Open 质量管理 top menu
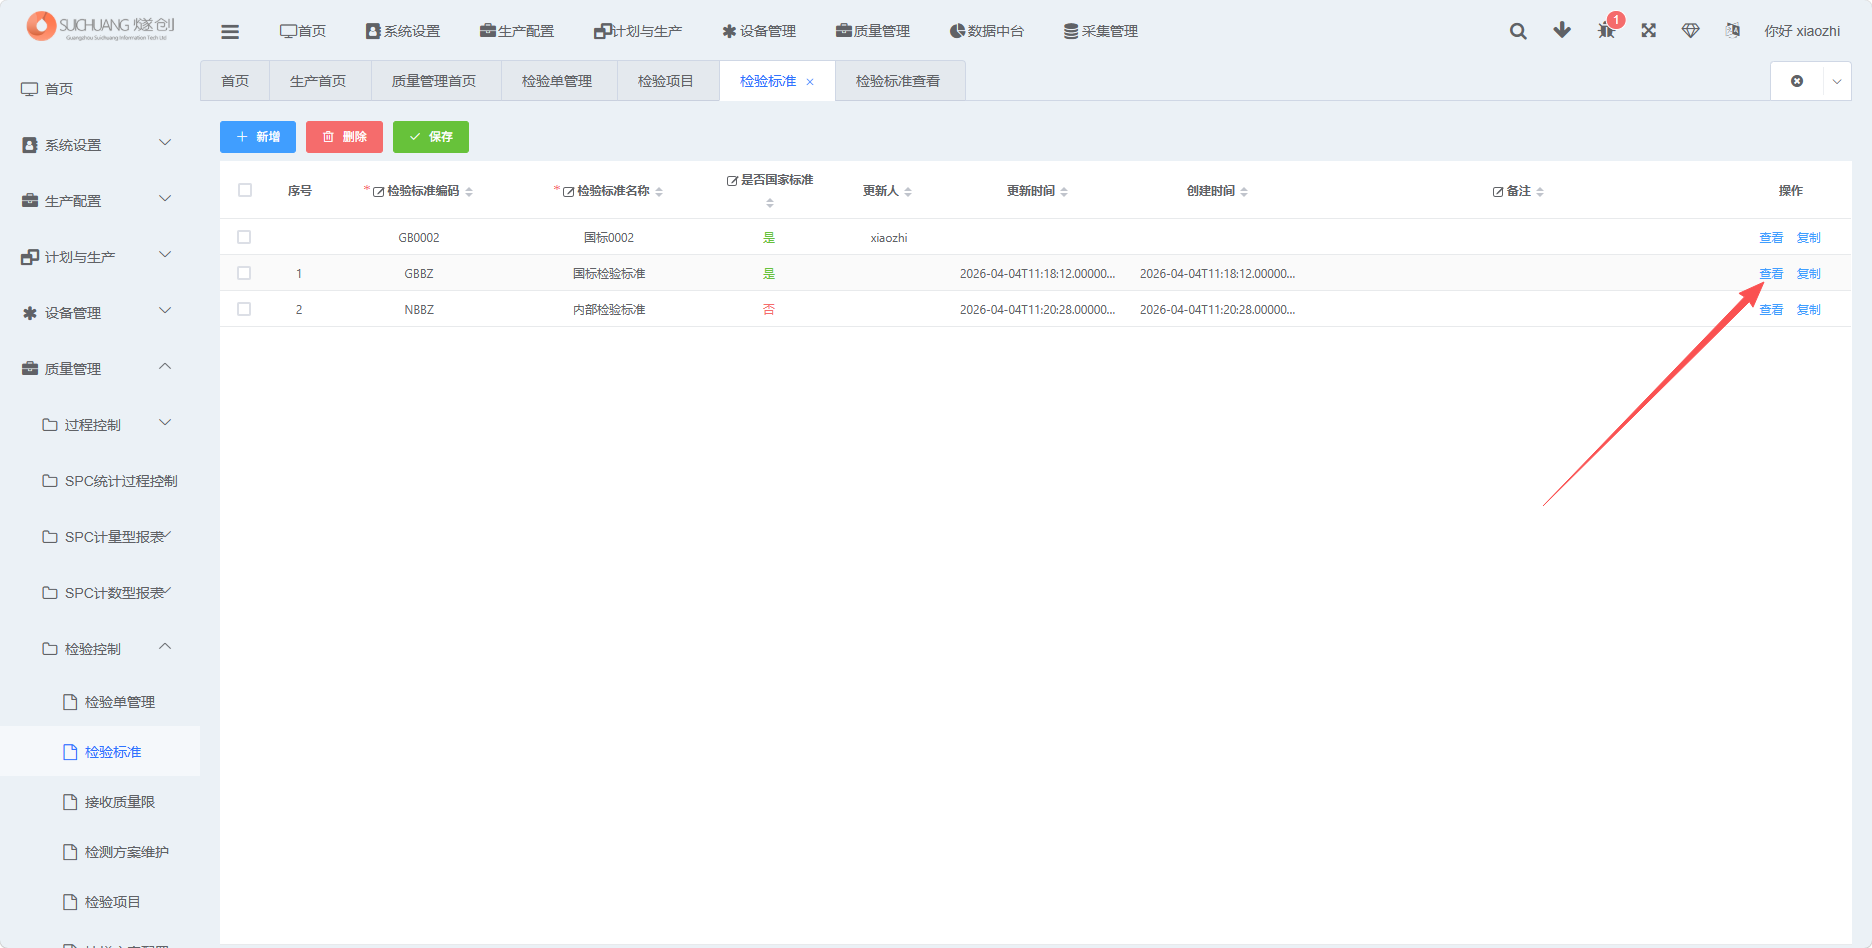Image resolution: width=1872 pixels, height=948 pixels. (873, 31)
